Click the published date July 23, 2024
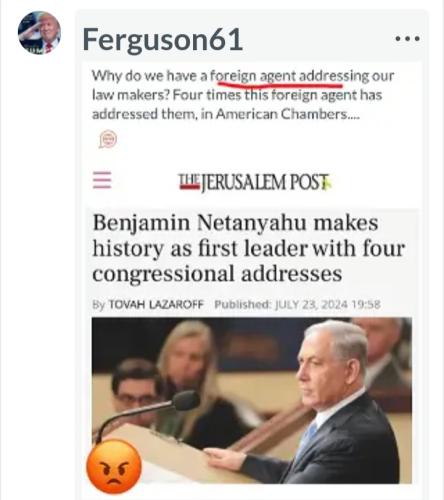Screen dimensions: 444x500 [x=327, y=304]
